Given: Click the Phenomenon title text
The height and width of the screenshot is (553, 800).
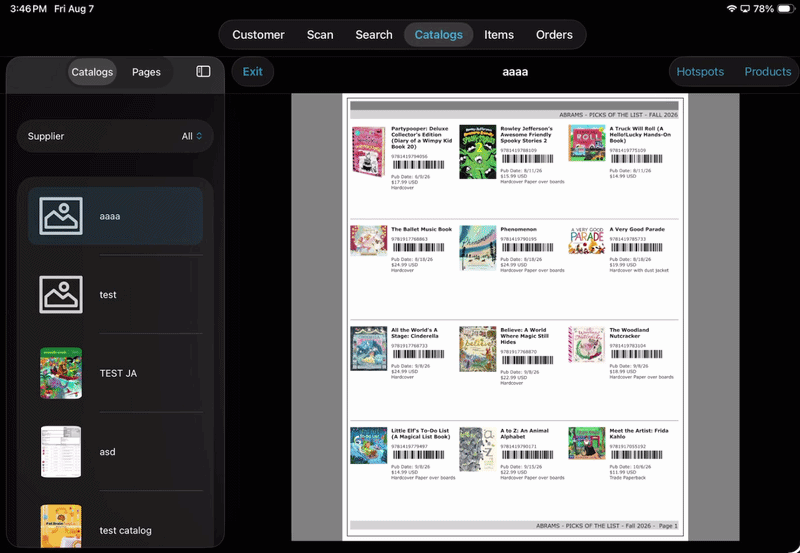Looking at the screenshot, I should [x=518, y=229].
